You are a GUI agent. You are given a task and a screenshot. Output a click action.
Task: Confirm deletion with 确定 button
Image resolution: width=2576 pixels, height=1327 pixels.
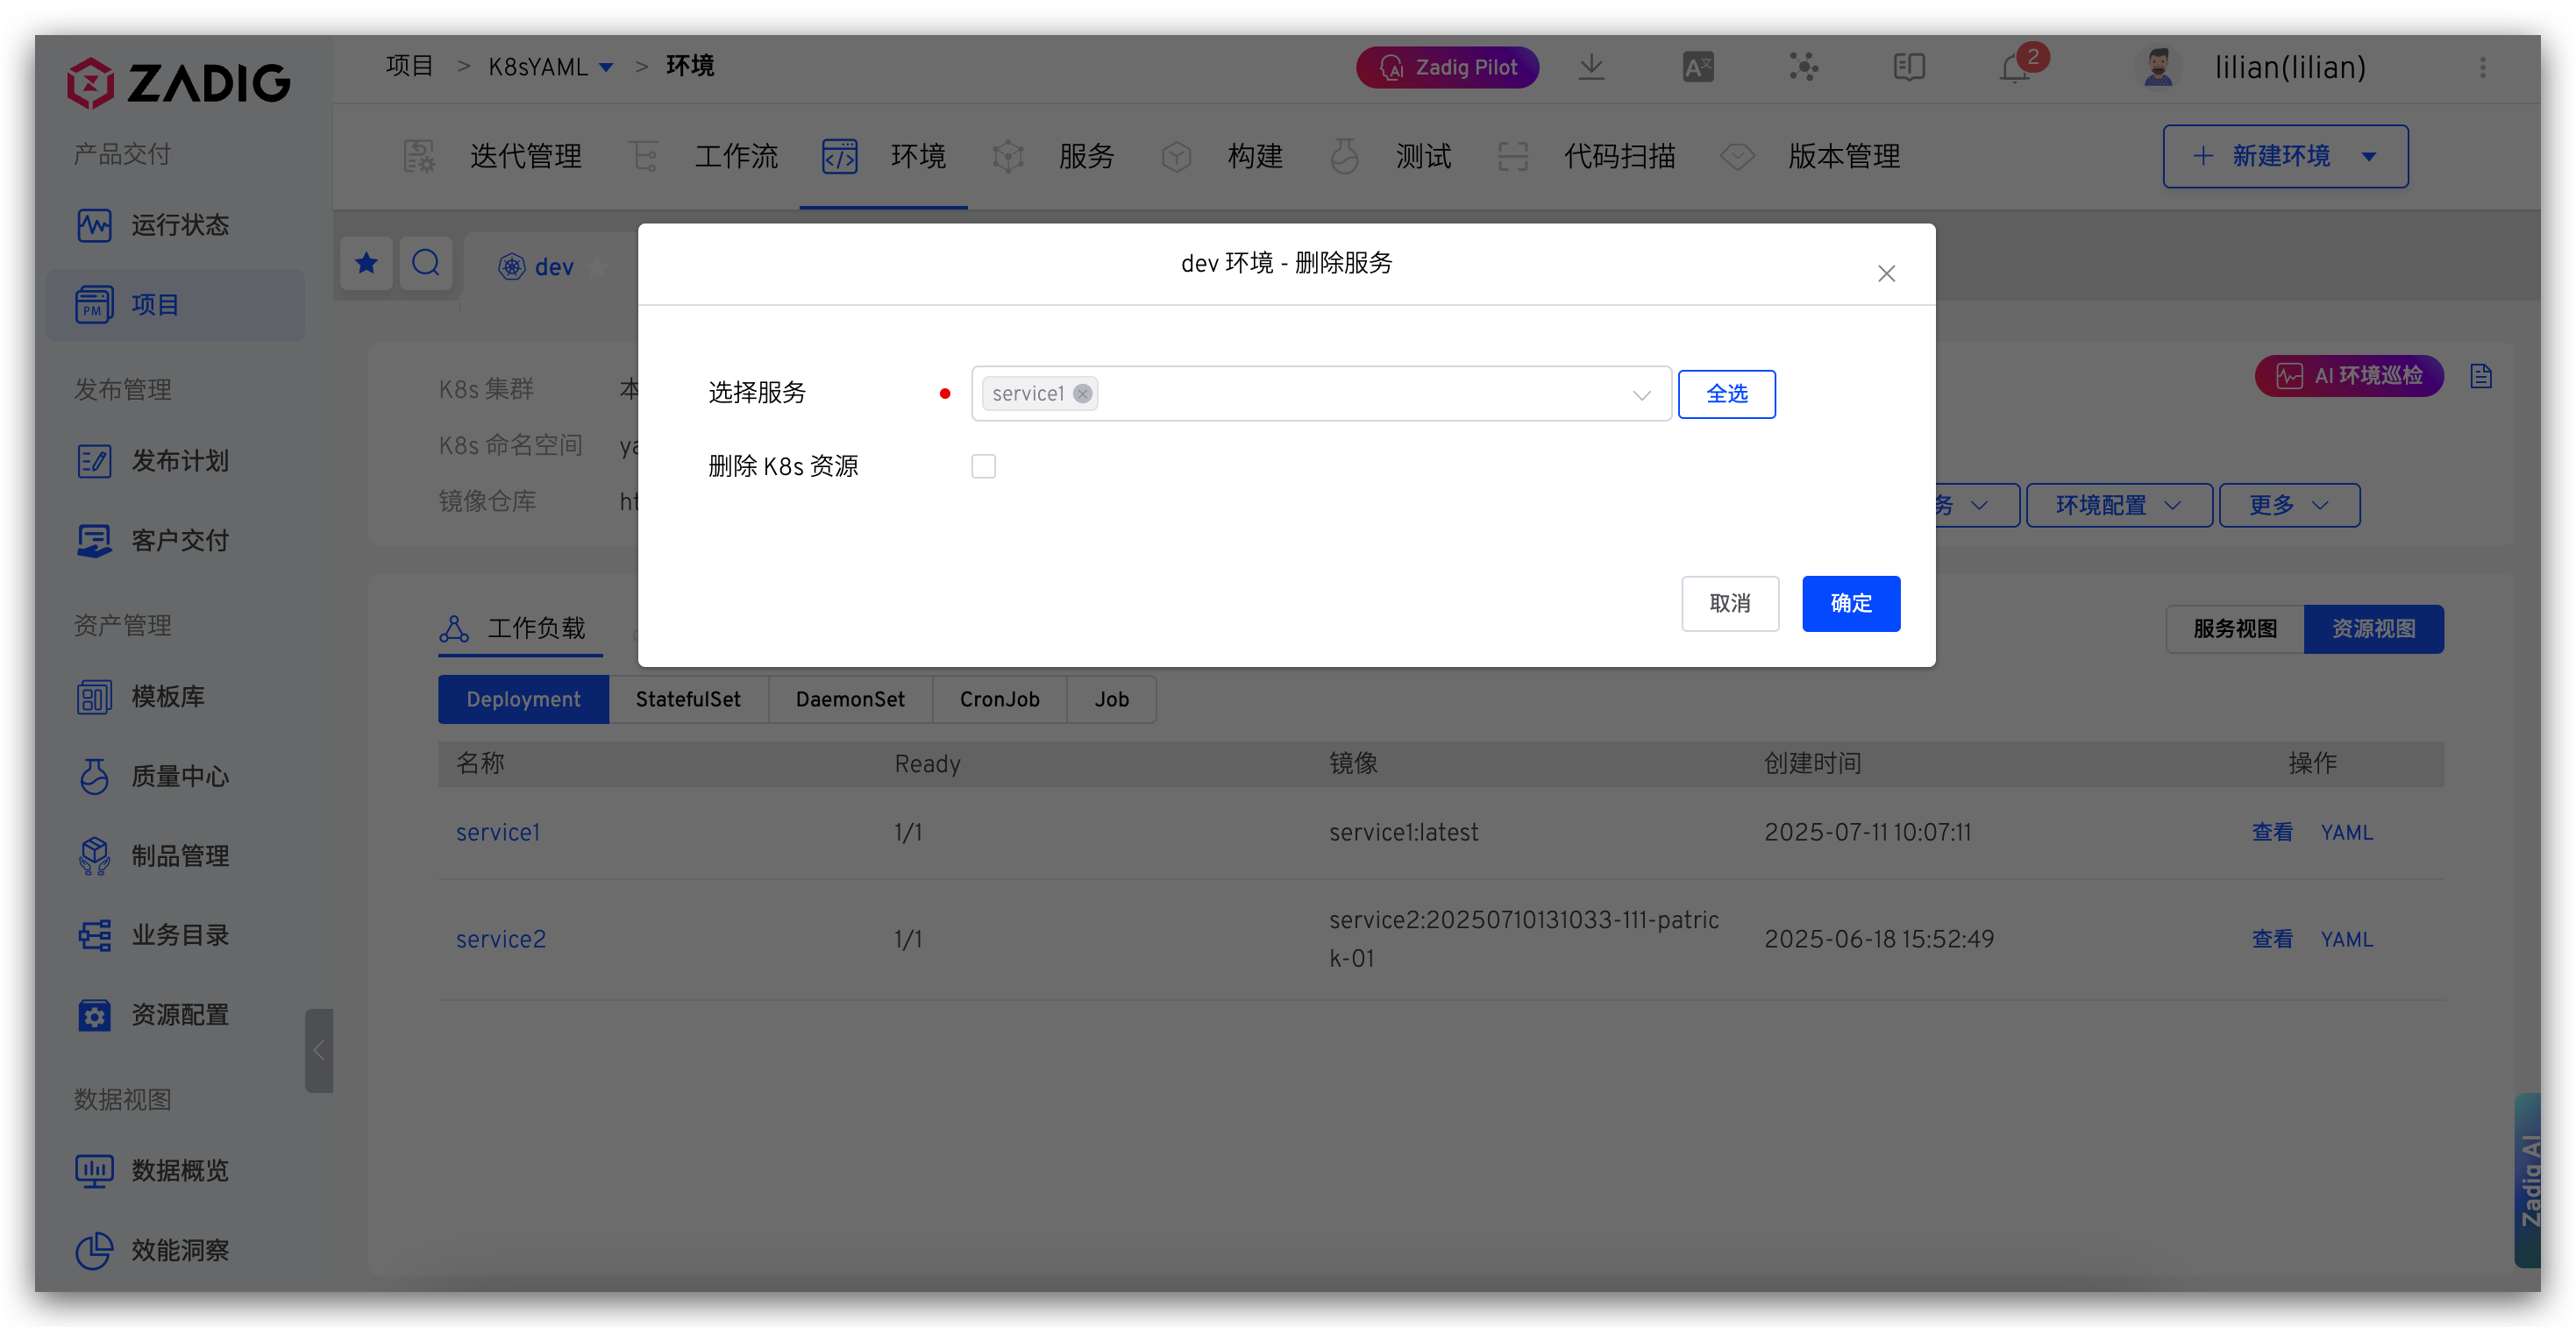(1850, 603)
